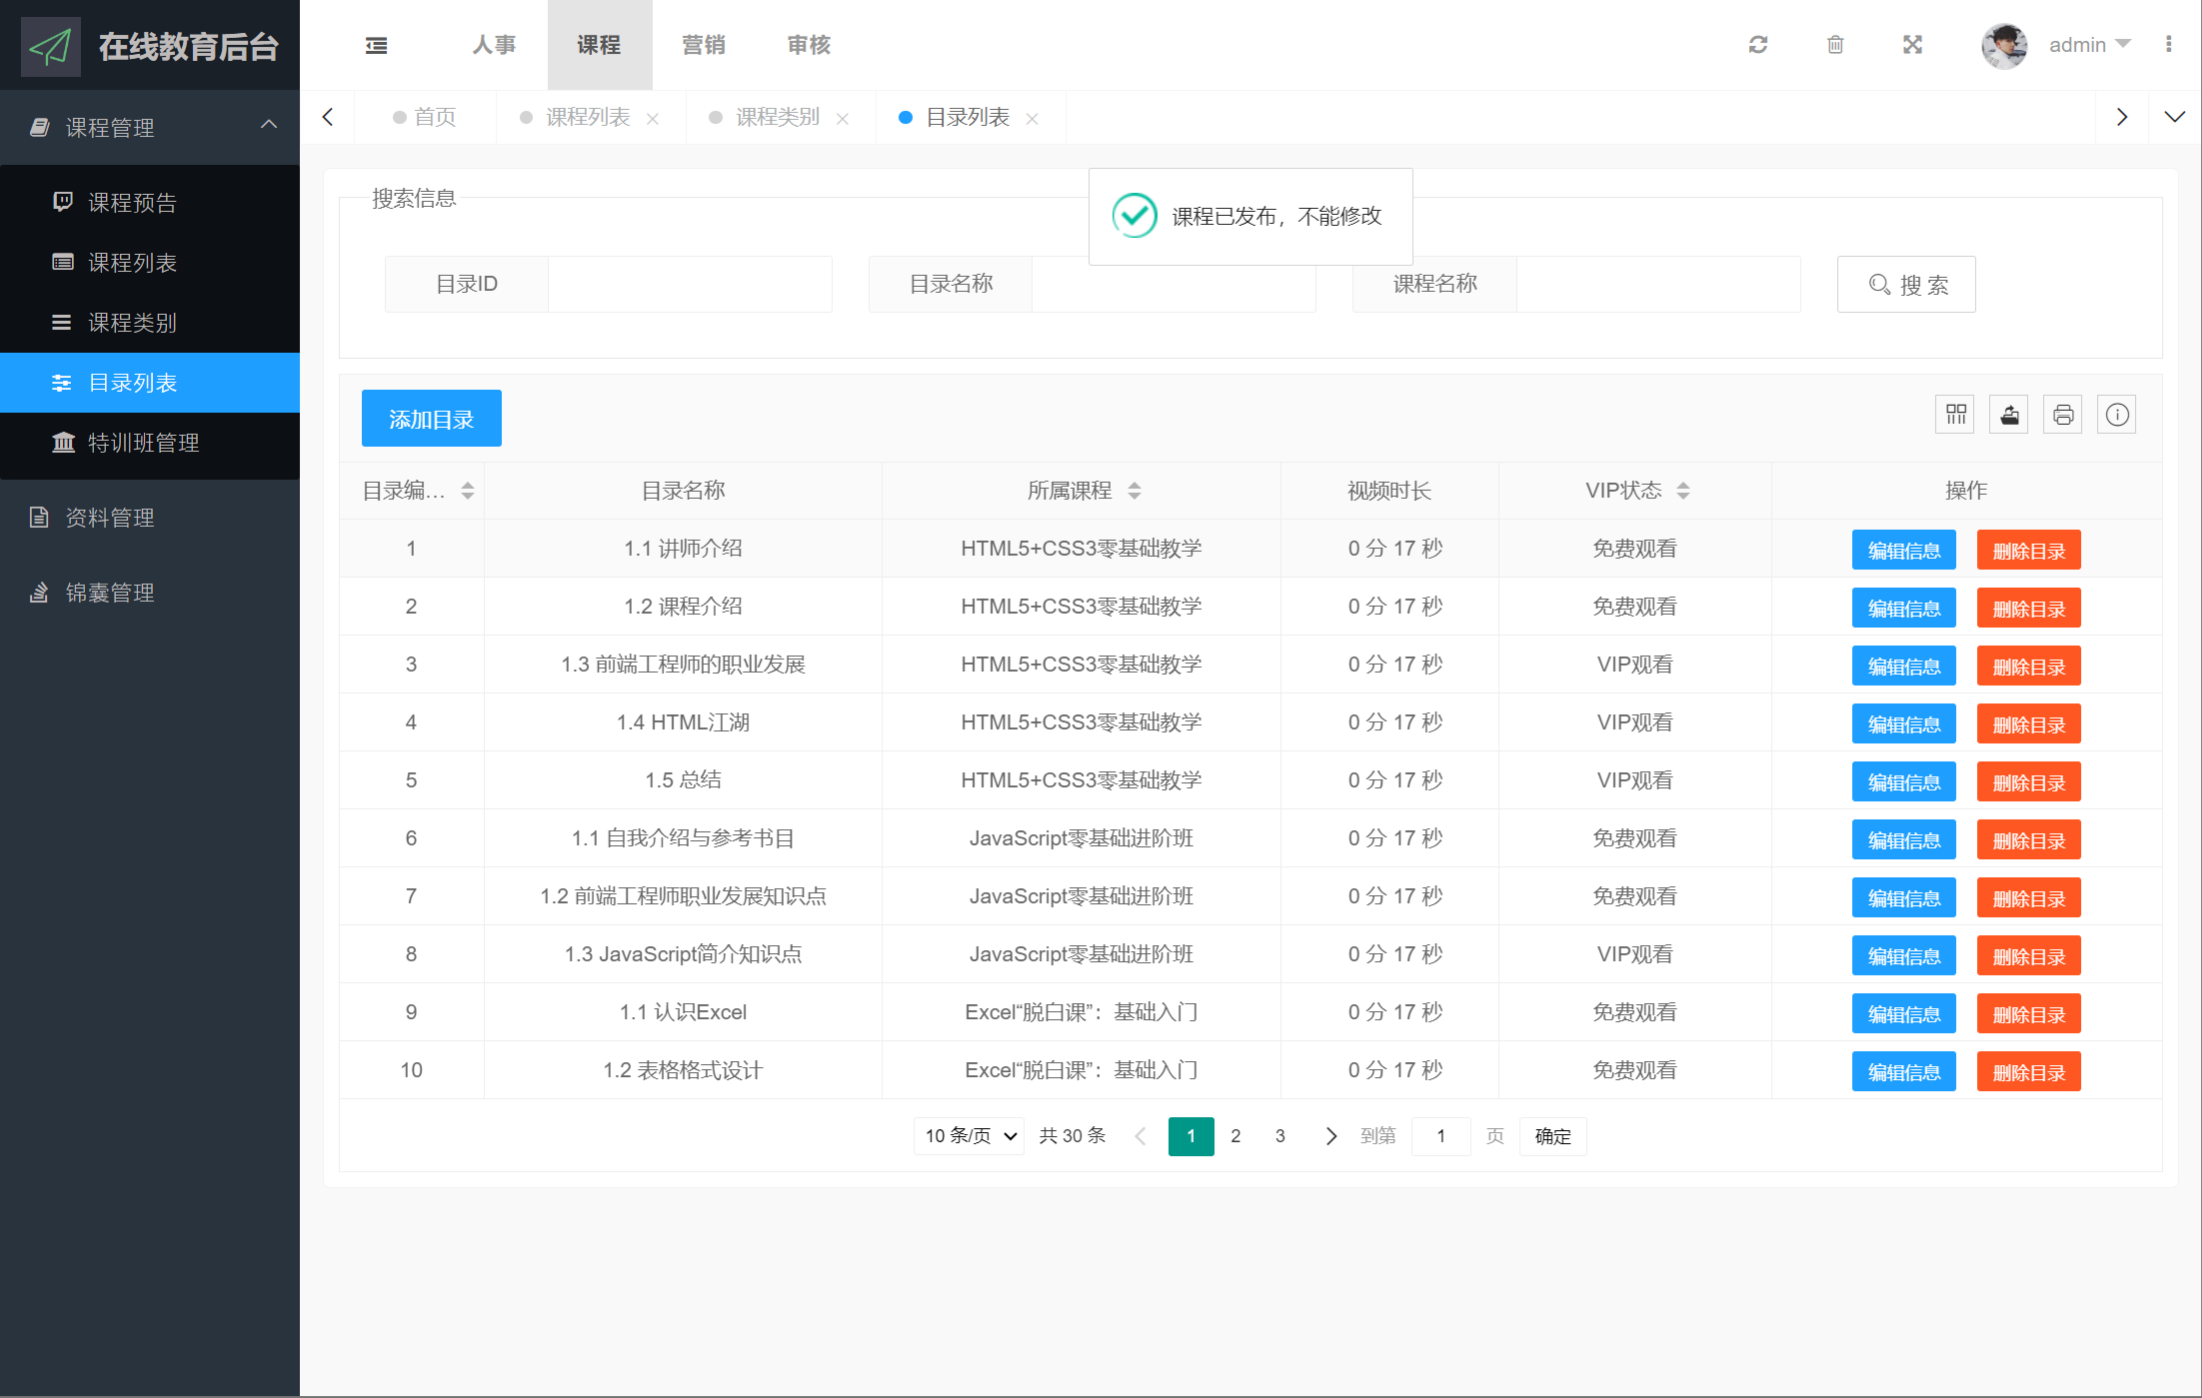Viewport: 2202px width, 1398px height.
Task: Click the 添加目录 button
Action: (x=431, y=419)
